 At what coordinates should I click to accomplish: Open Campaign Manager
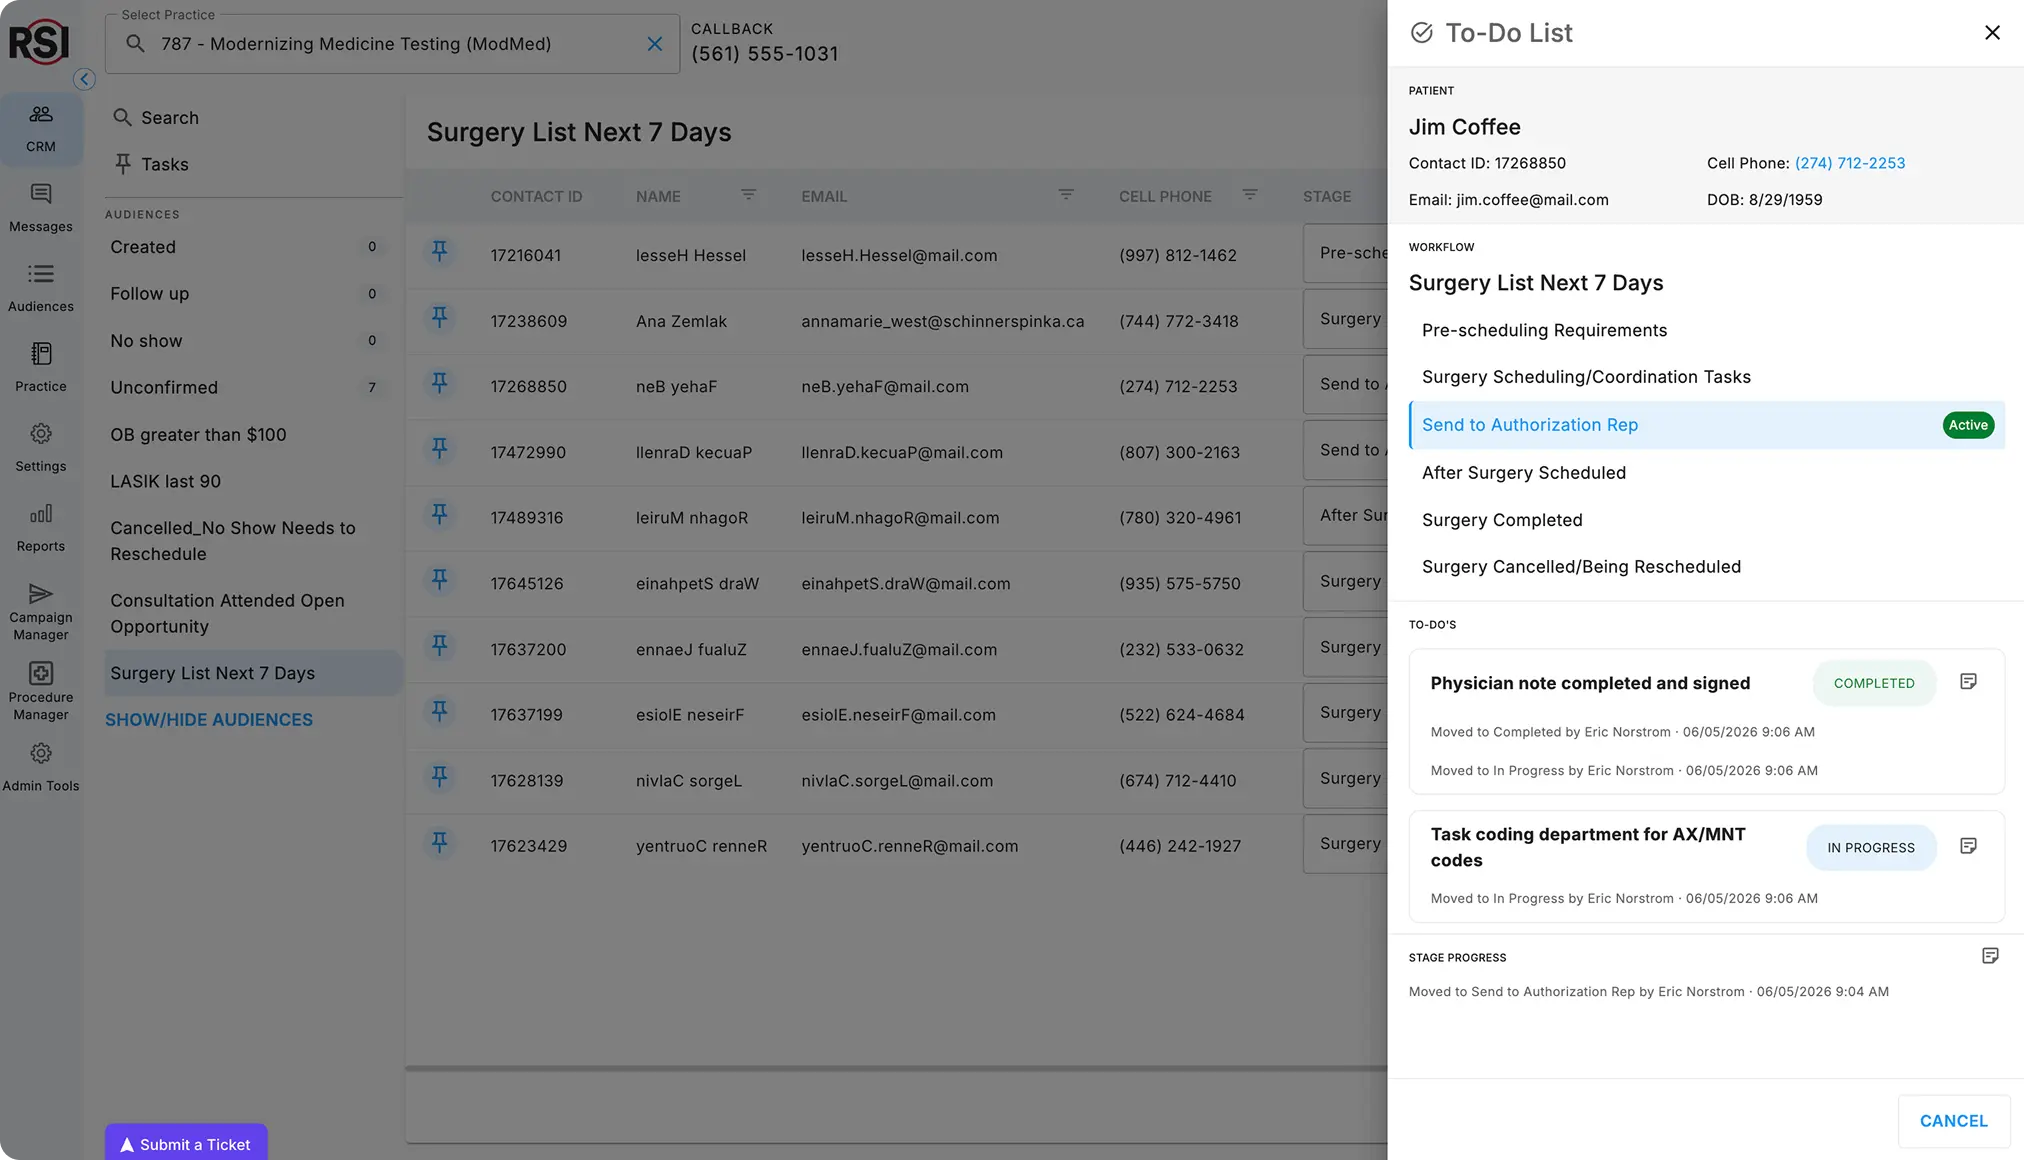coord(41,611)
